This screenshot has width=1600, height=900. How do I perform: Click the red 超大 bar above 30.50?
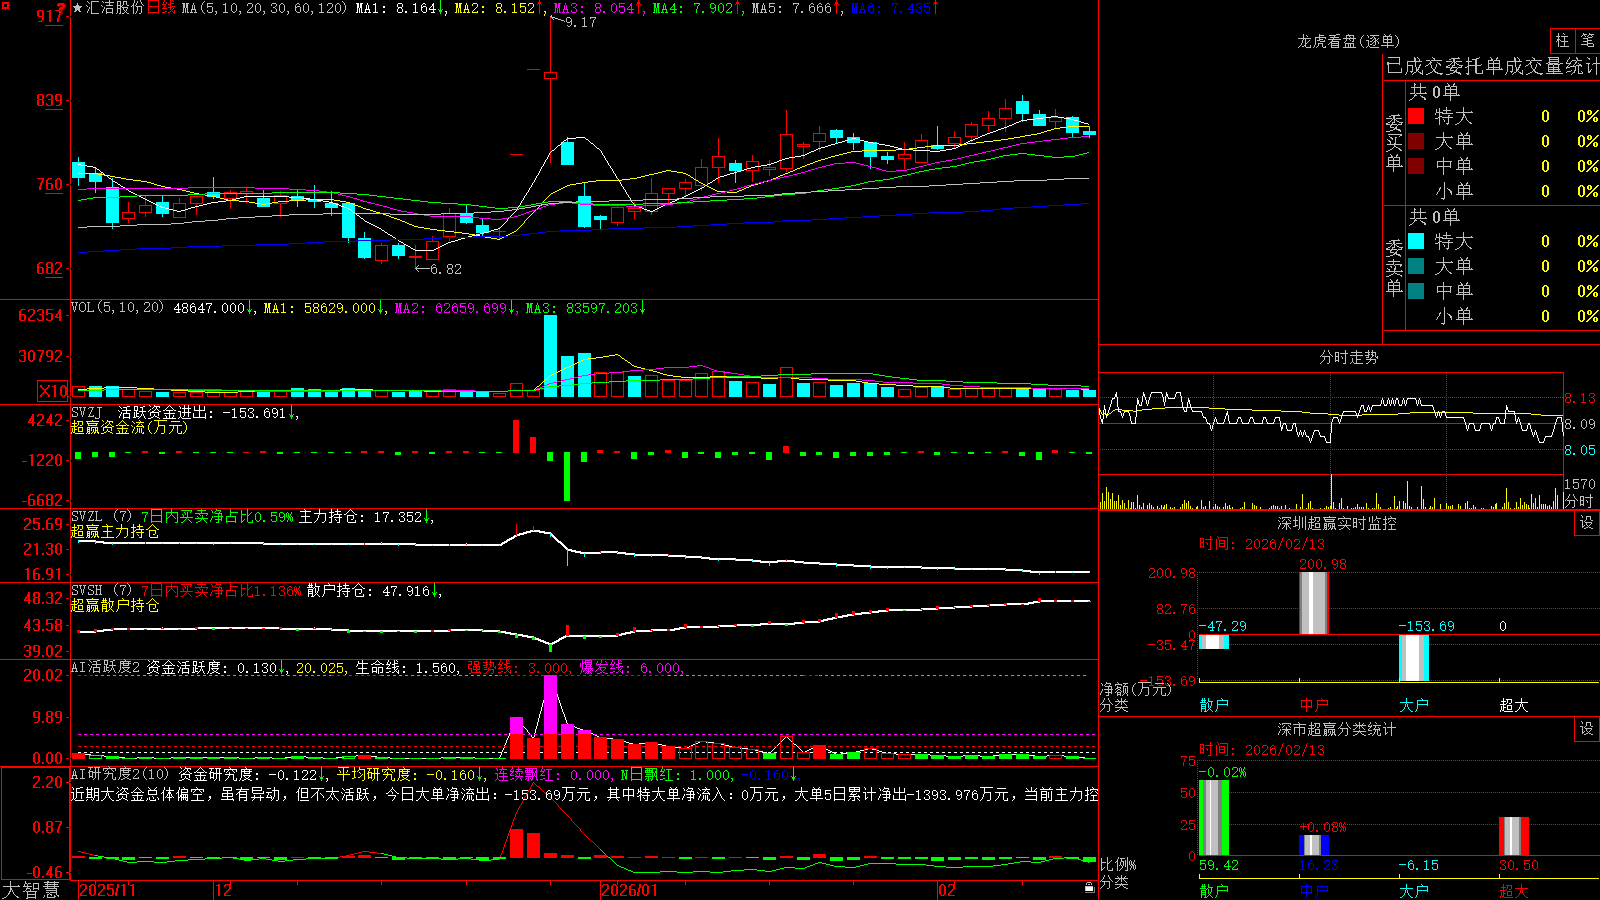click(x=1514, y=836)
